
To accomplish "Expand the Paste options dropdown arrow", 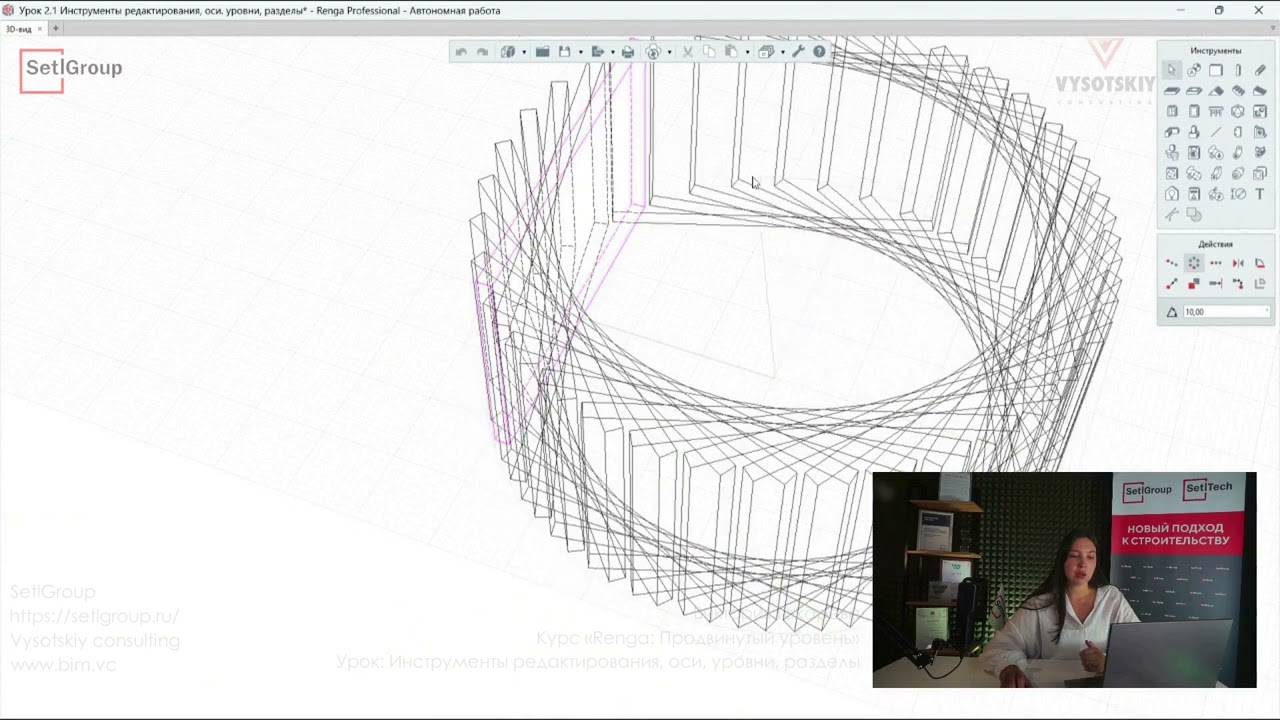I will (746, 53).
